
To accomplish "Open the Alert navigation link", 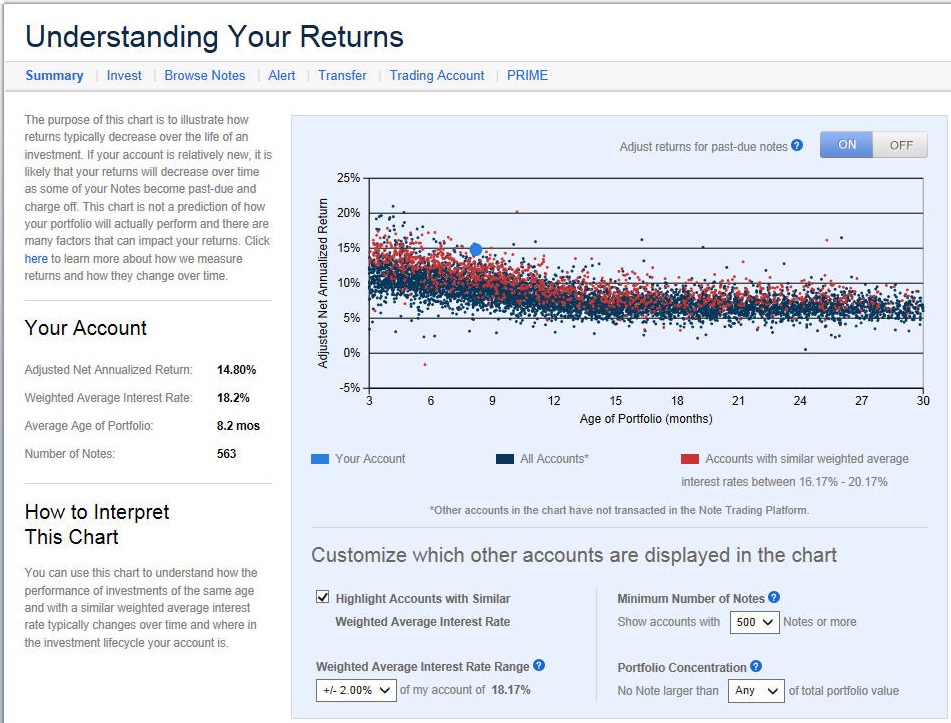I will click(x=281, y=76).
